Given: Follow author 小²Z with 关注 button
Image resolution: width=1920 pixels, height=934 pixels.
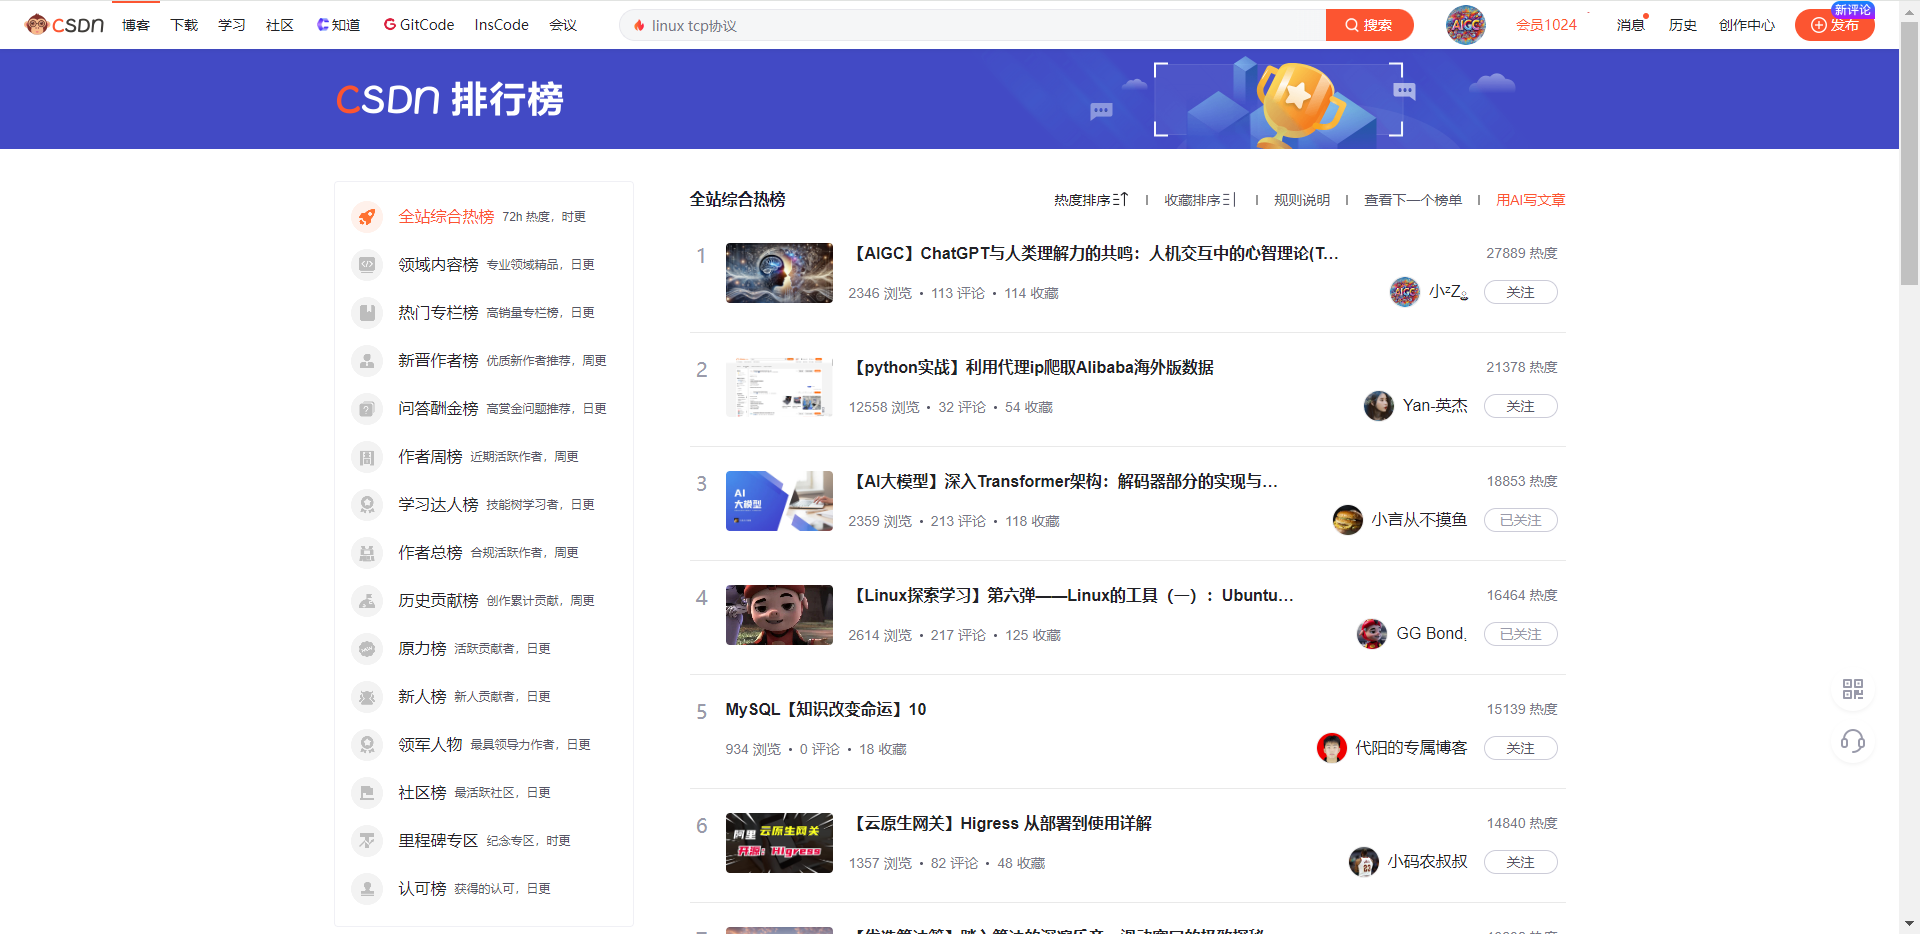Looking at the screenshot, I should pos(1520,292).
